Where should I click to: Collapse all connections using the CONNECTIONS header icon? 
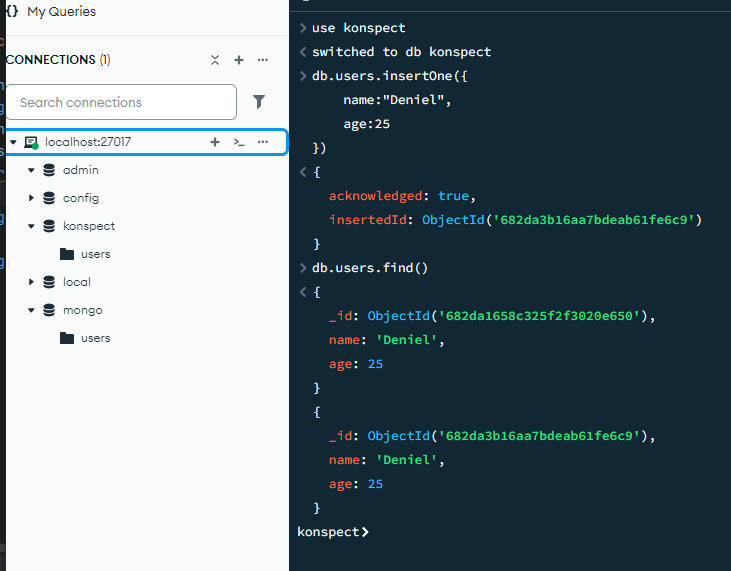click(215, 60)
